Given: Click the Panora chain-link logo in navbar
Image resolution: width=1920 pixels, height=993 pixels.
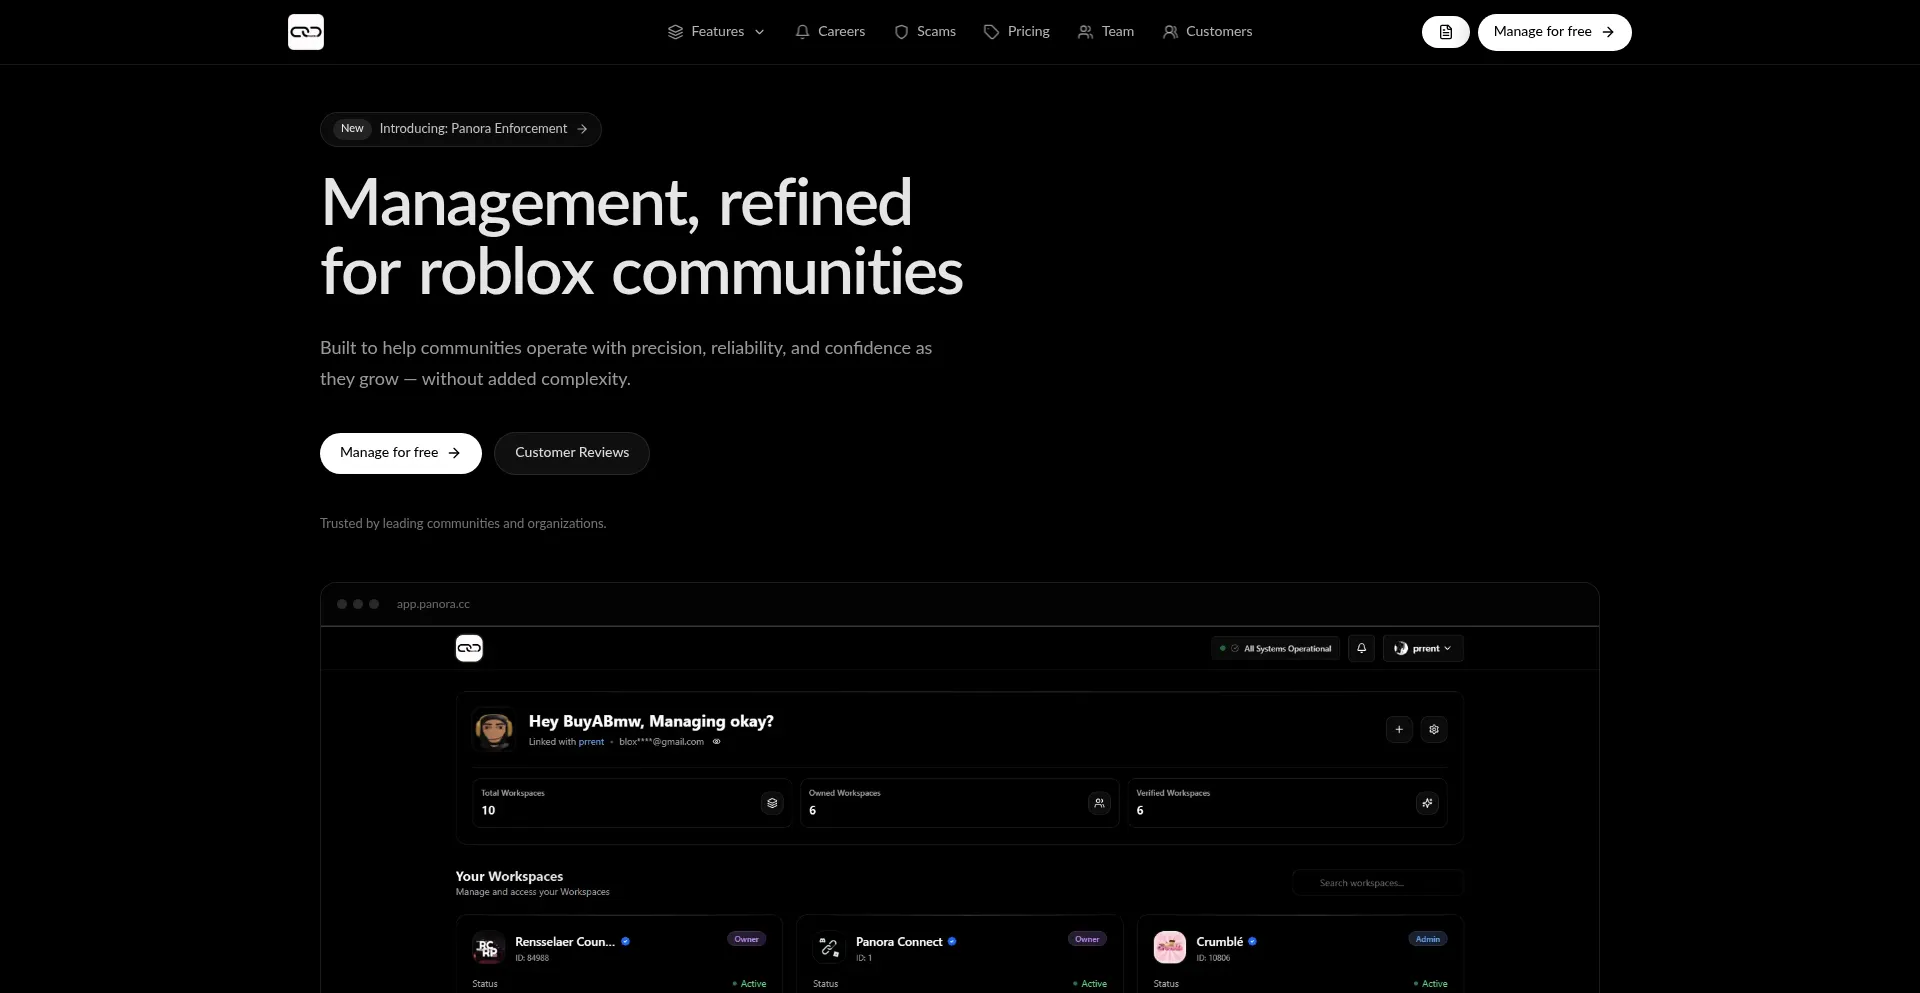Looking at the screenshot, I should (x=306, y=32).
